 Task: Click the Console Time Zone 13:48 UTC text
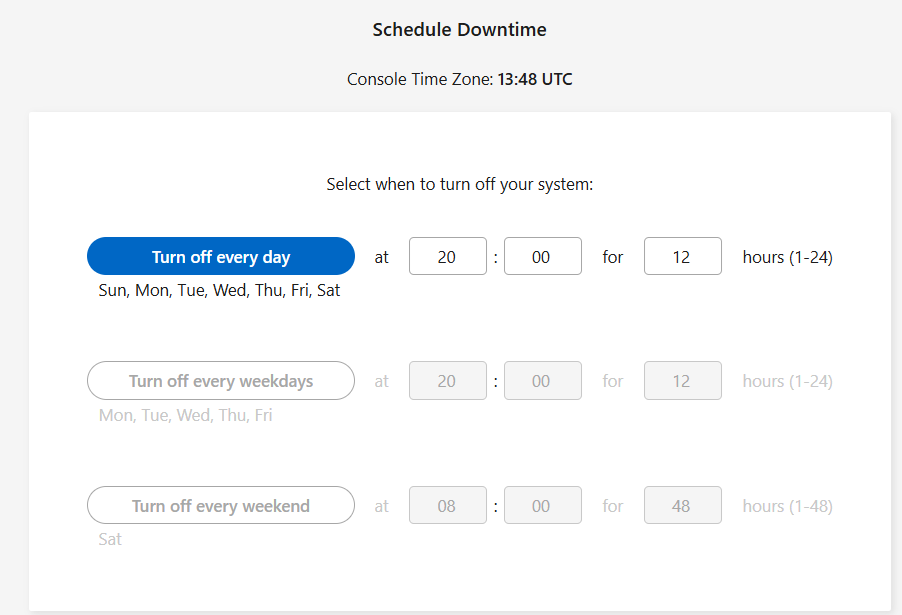click(x=459, y=79)
